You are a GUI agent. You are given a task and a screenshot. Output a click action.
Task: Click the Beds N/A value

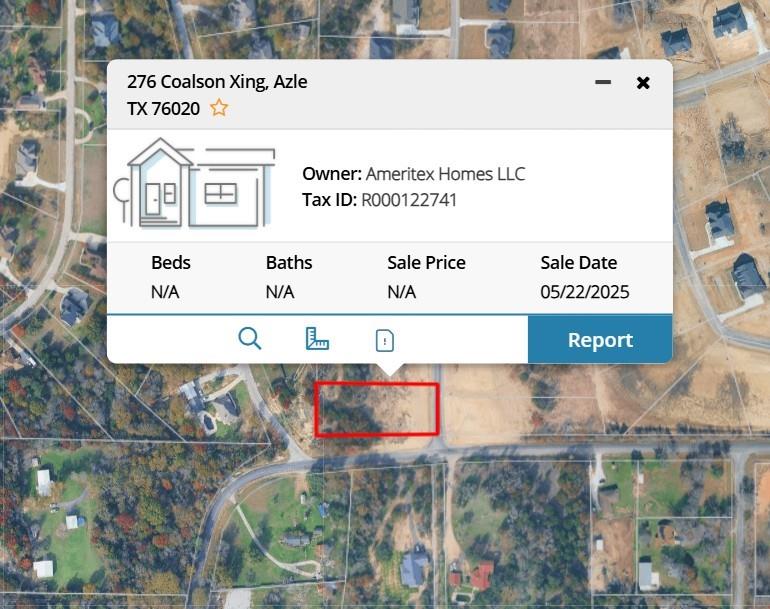[x=165, y=292]
